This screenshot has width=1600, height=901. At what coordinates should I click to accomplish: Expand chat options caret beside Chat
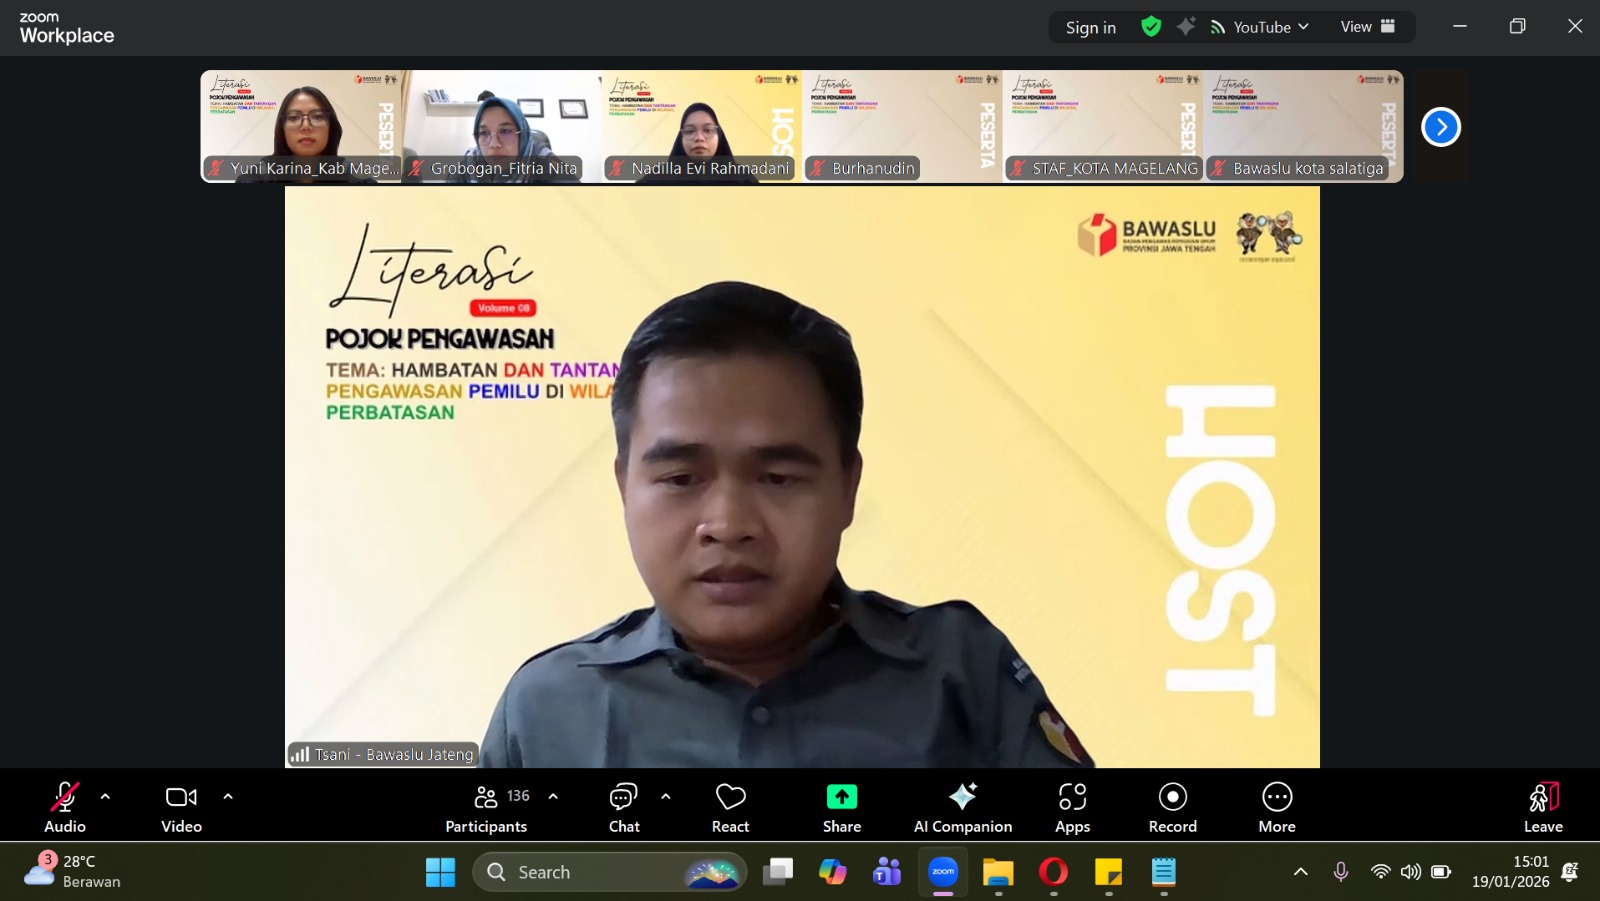click(666, 797)
